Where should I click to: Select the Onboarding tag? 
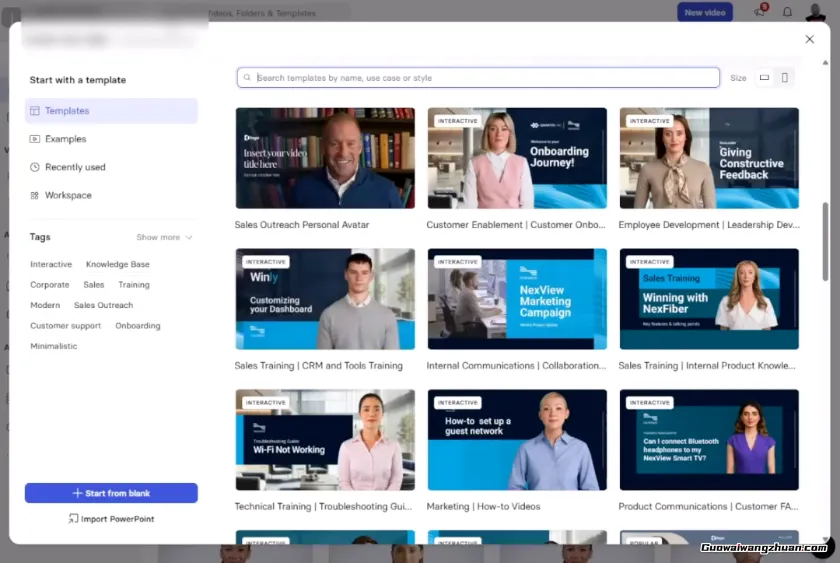tap(137, 325)
